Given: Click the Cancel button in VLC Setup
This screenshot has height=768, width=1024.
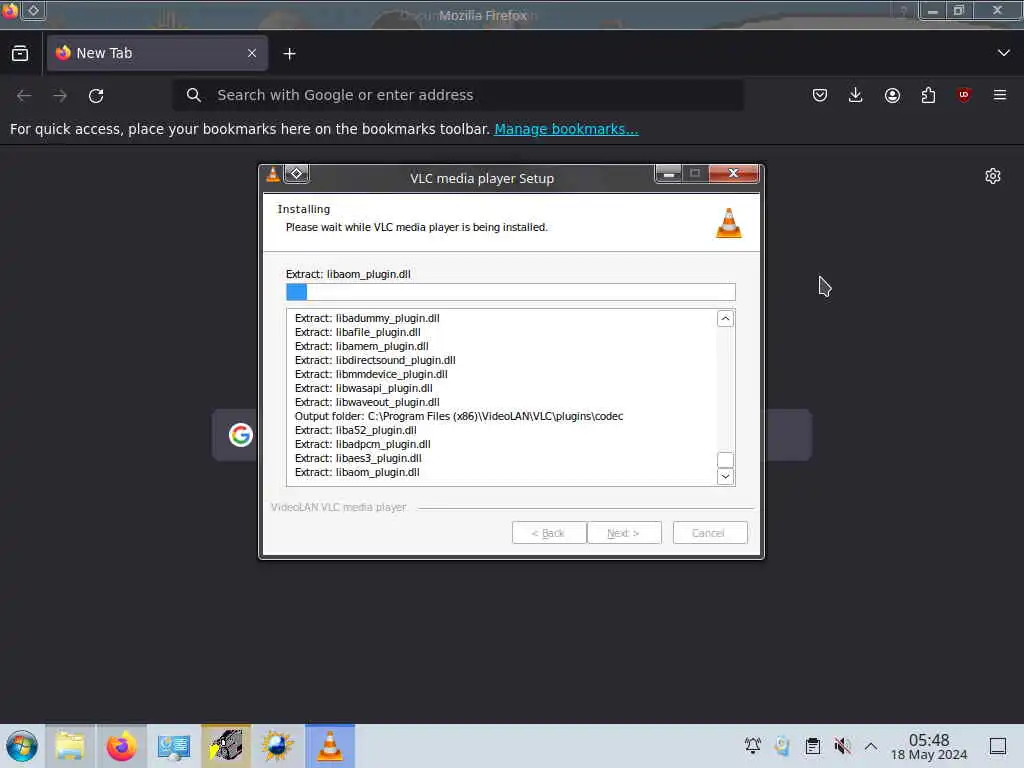Looking at the screenshot, I should click(710, 533).
